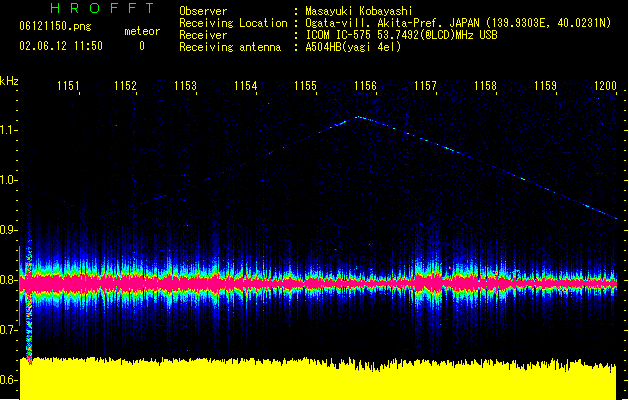The width and height of the screenshot is (629, 400).
Task: Click the A504HB(yagi 4el) antenna text
Action: coord(353,47)
